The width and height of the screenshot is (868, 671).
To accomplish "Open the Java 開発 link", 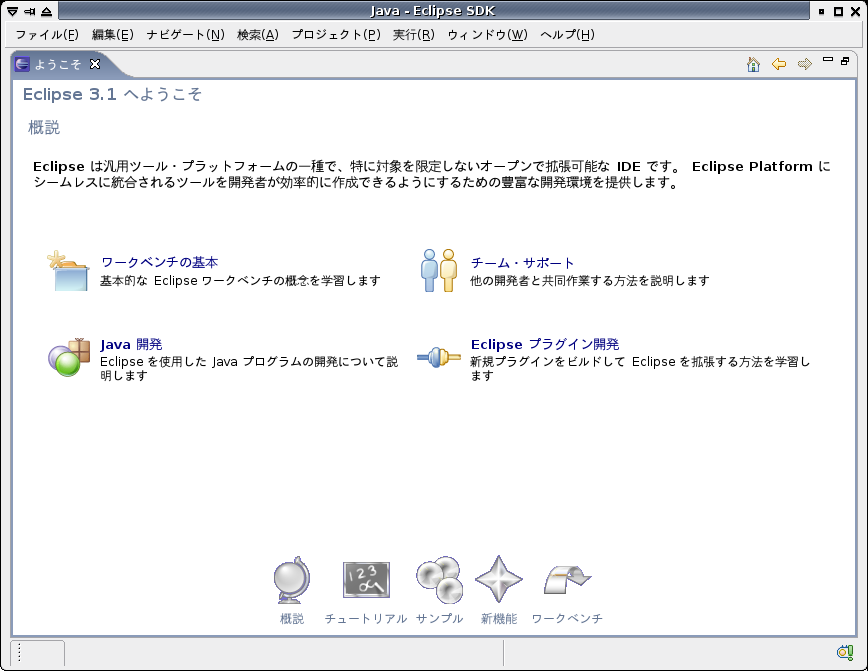I will 131,344.
